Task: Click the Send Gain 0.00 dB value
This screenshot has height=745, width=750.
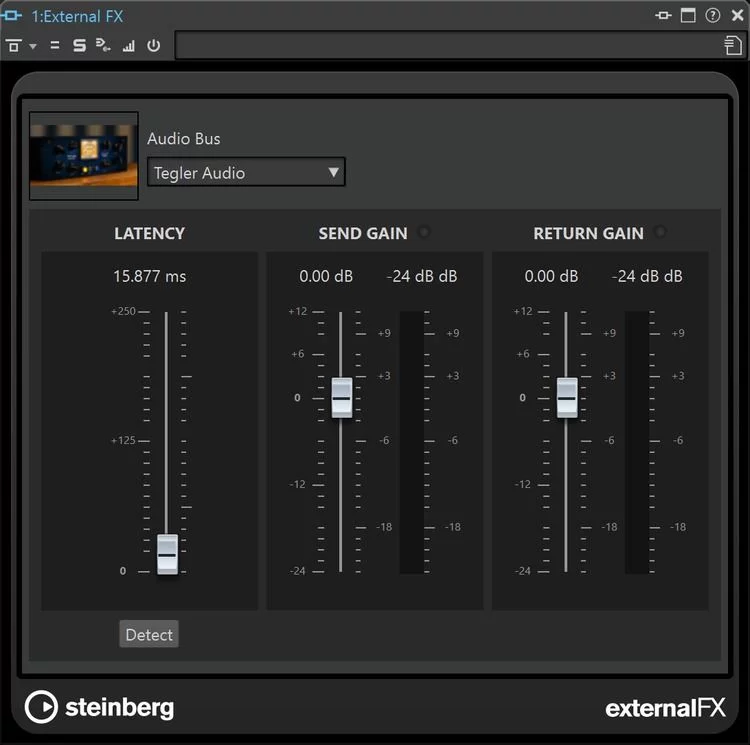Action: (x=326, y=276)
